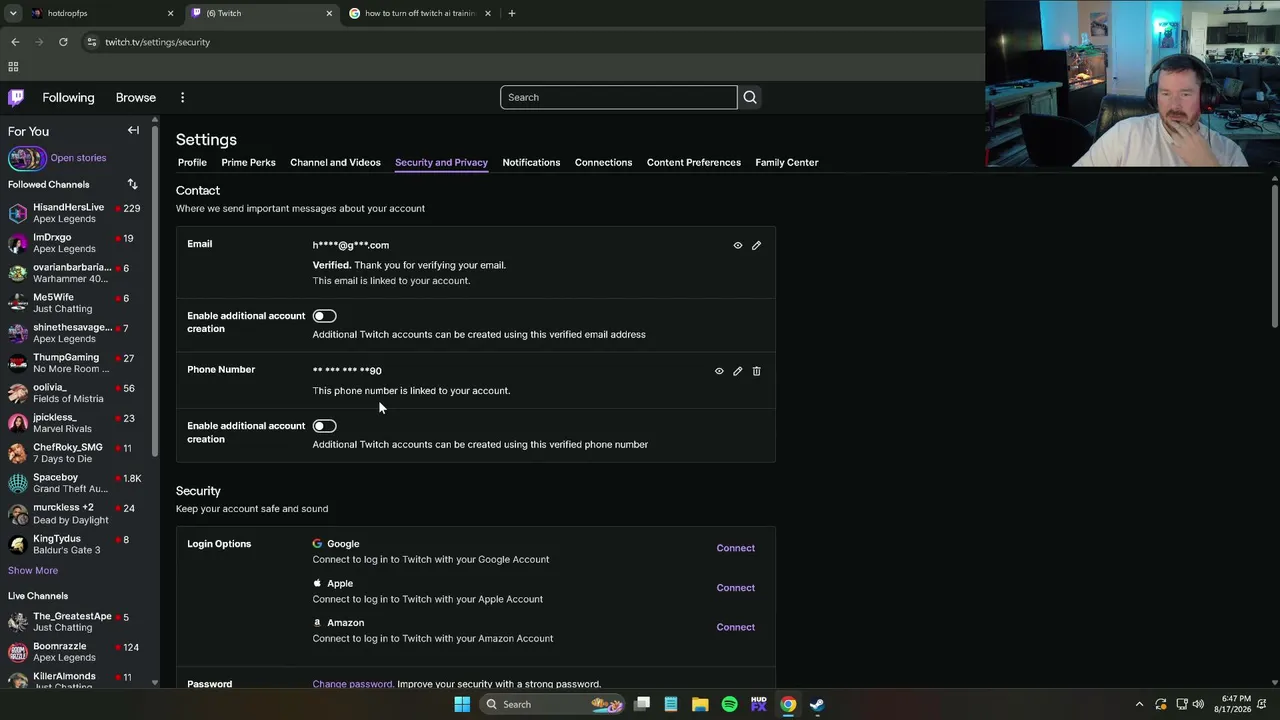Click the Change password link

tap(352, 684)
